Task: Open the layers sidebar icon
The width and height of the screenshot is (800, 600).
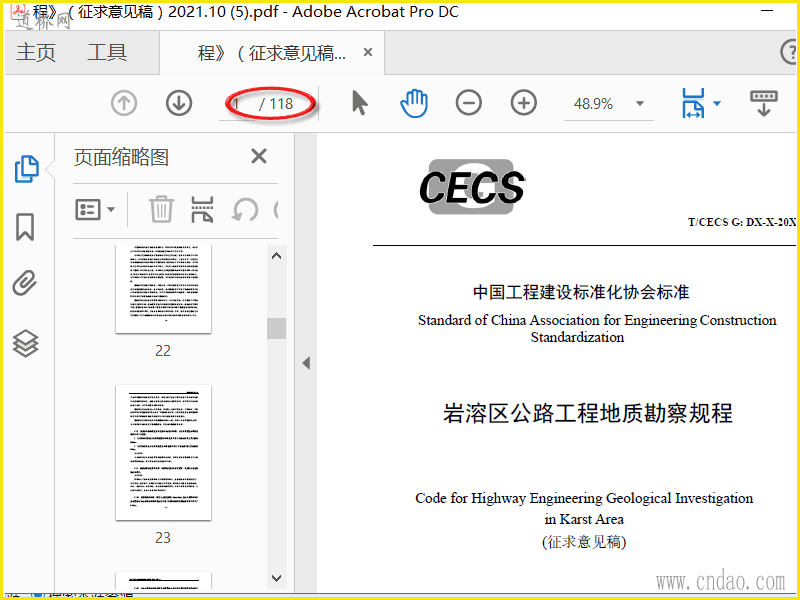Action: (x=25, y=343)
